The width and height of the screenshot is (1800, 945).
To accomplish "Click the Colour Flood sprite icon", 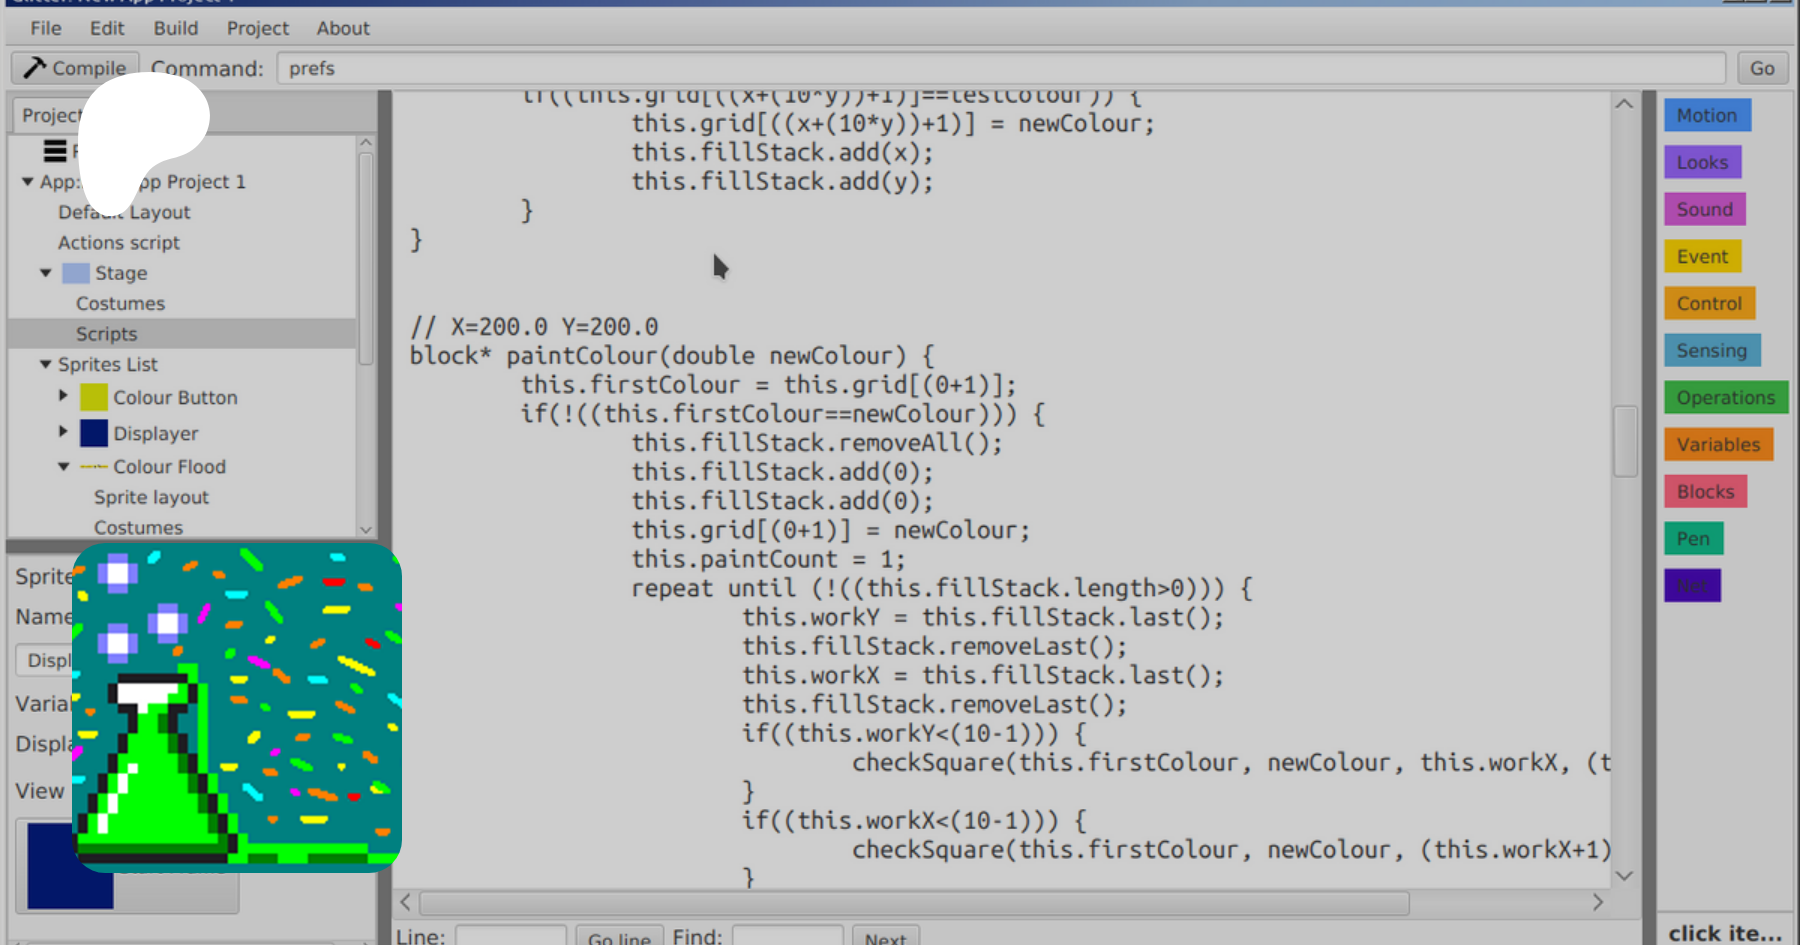I will pyautogui.click(x=94, y=467).
